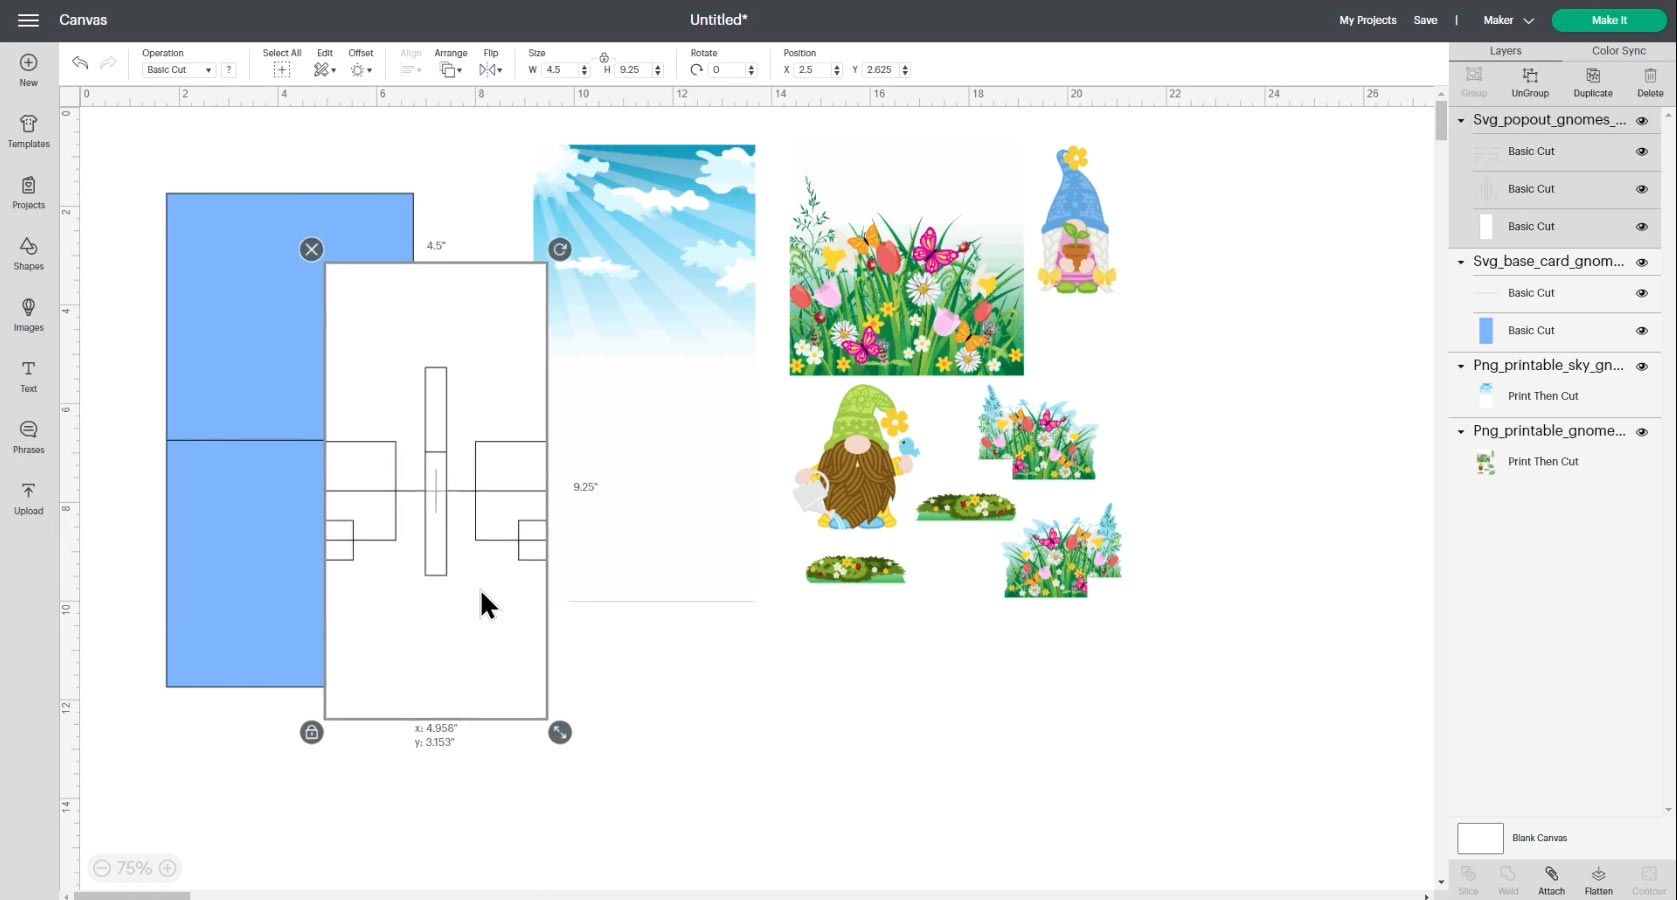
Task: Click the My Projects link
Action: (x=1366, y=20)
